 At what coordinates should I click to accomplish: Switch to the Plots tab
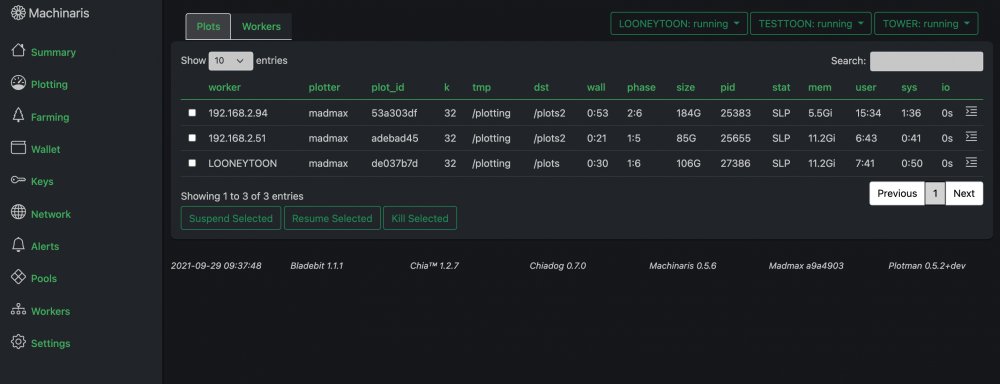click(x=209, y=27)
